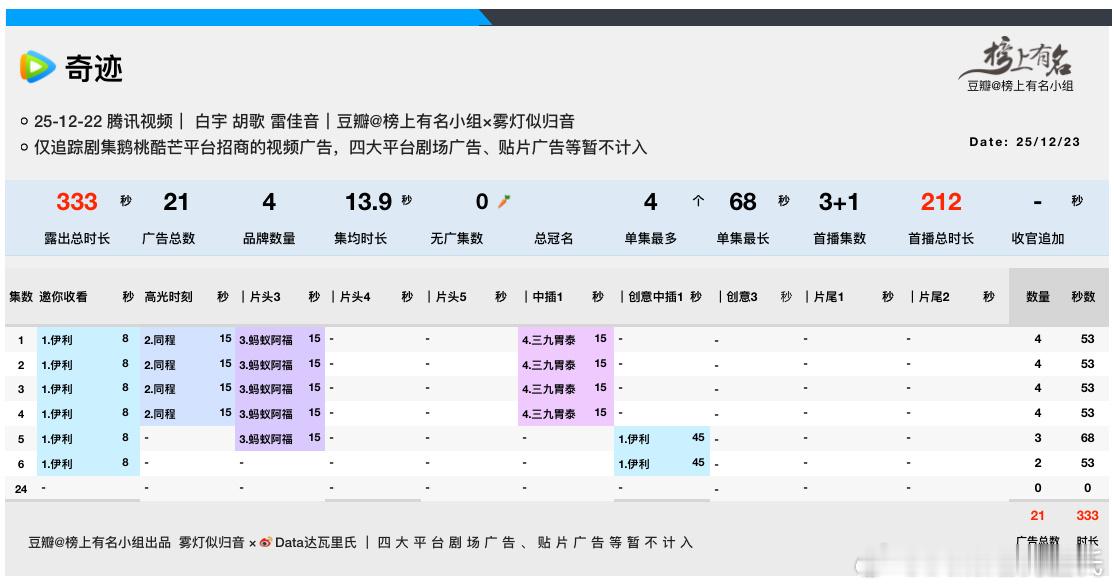This screenshot has height=588, width=1114.
Task: Click the quantity 2 in episode 6 row
Action: [1037, 463]
